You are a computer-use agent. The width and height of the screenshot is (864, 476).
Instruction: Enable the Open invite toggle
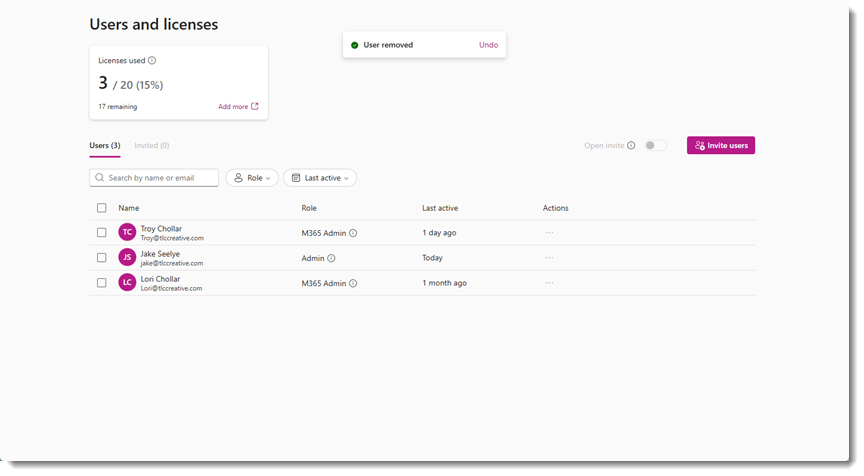[655, 146]
